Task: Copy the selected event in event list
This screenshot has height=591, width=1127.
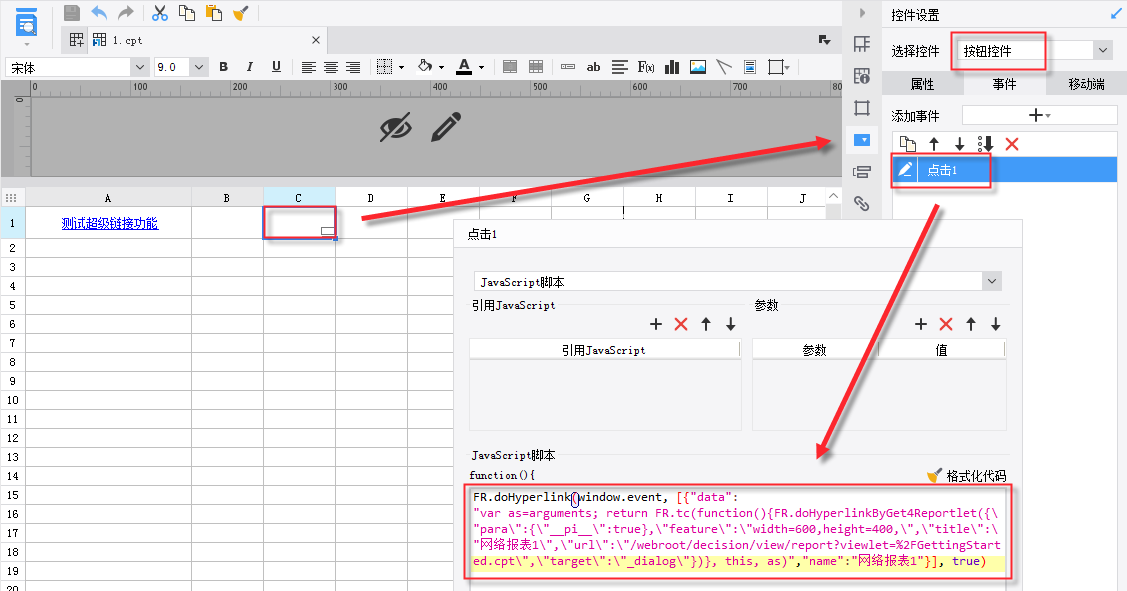Action: pos(908,144)
